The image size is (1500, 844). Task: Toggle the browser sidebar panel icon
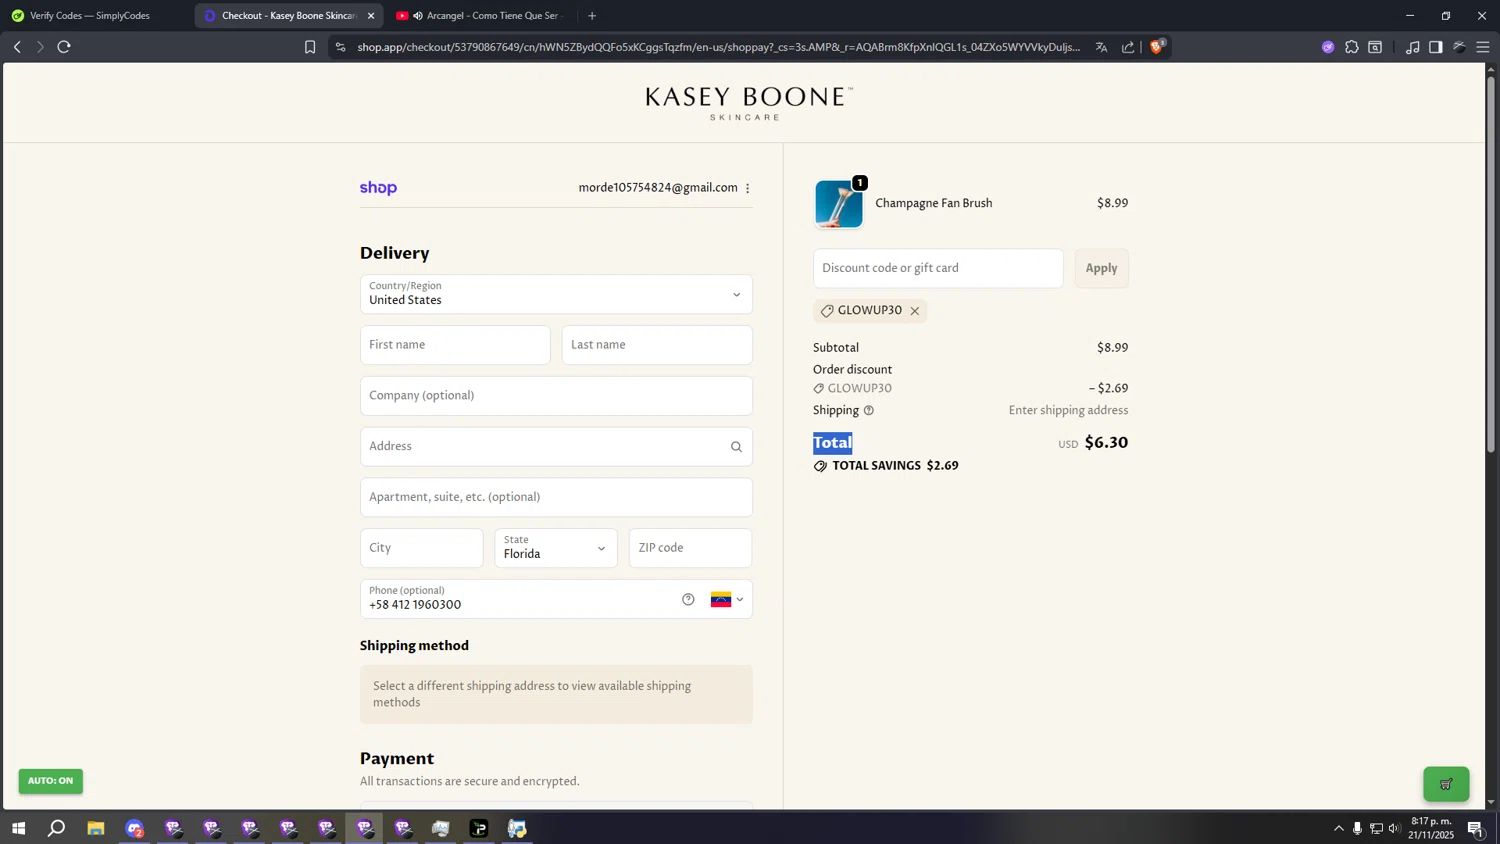coord(1436,47)
